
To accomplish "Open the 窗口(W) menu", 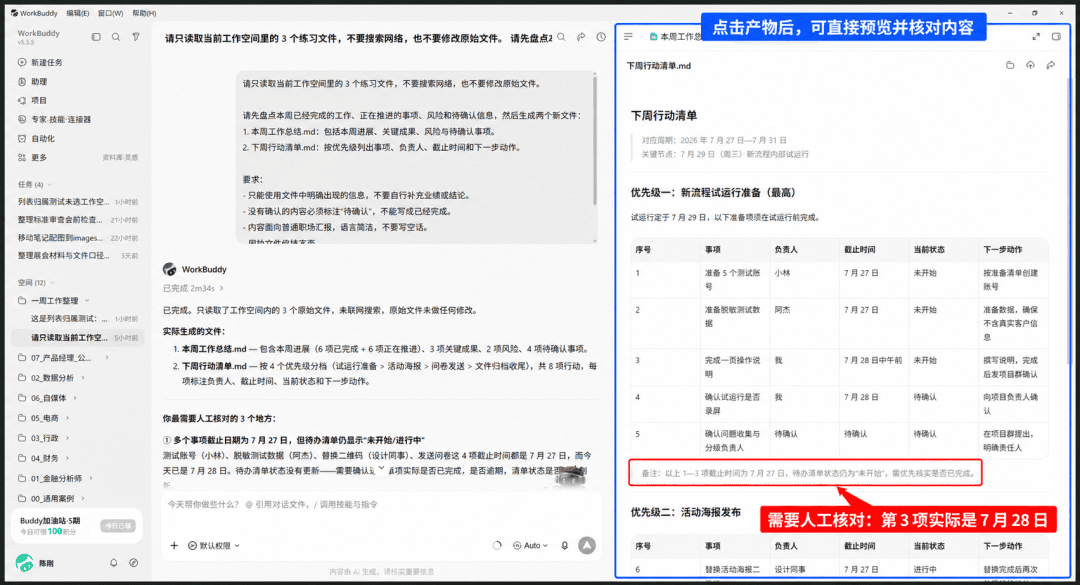I will pyautogui.click(x=110, y=13).
